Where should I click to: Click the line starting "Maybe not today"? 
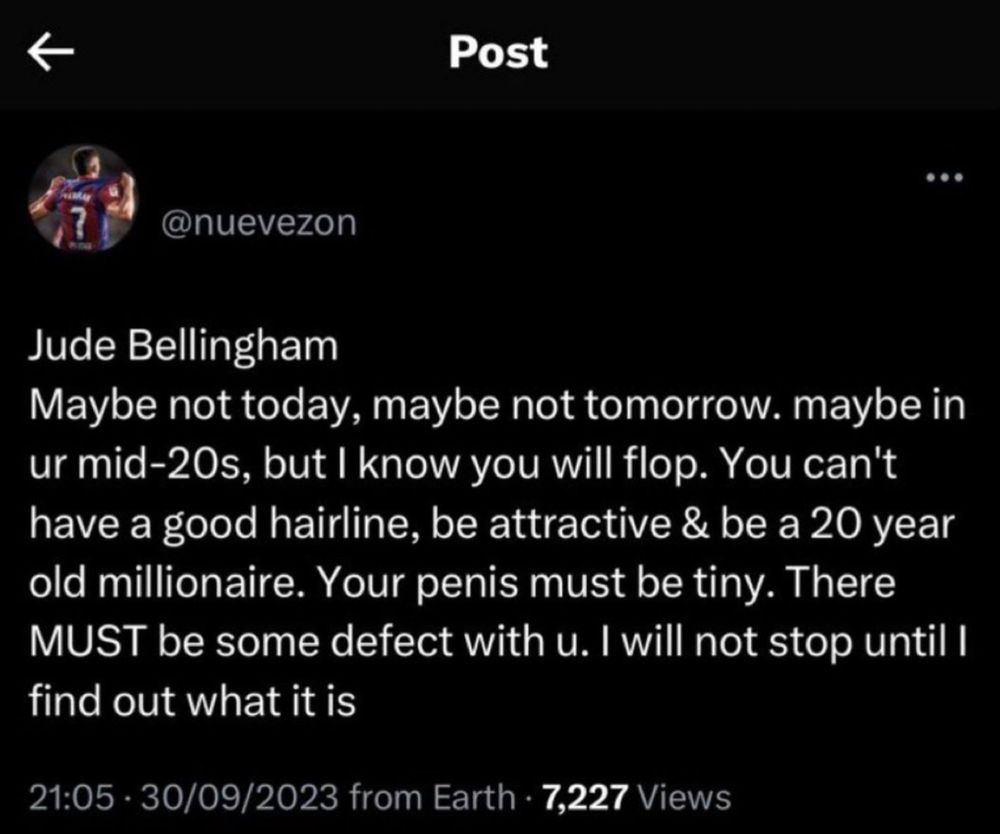tap(497, 407)
